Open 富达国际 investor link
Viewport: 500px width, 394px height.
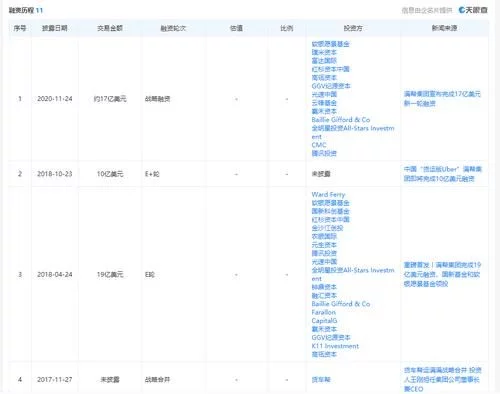tap(324, 61)
